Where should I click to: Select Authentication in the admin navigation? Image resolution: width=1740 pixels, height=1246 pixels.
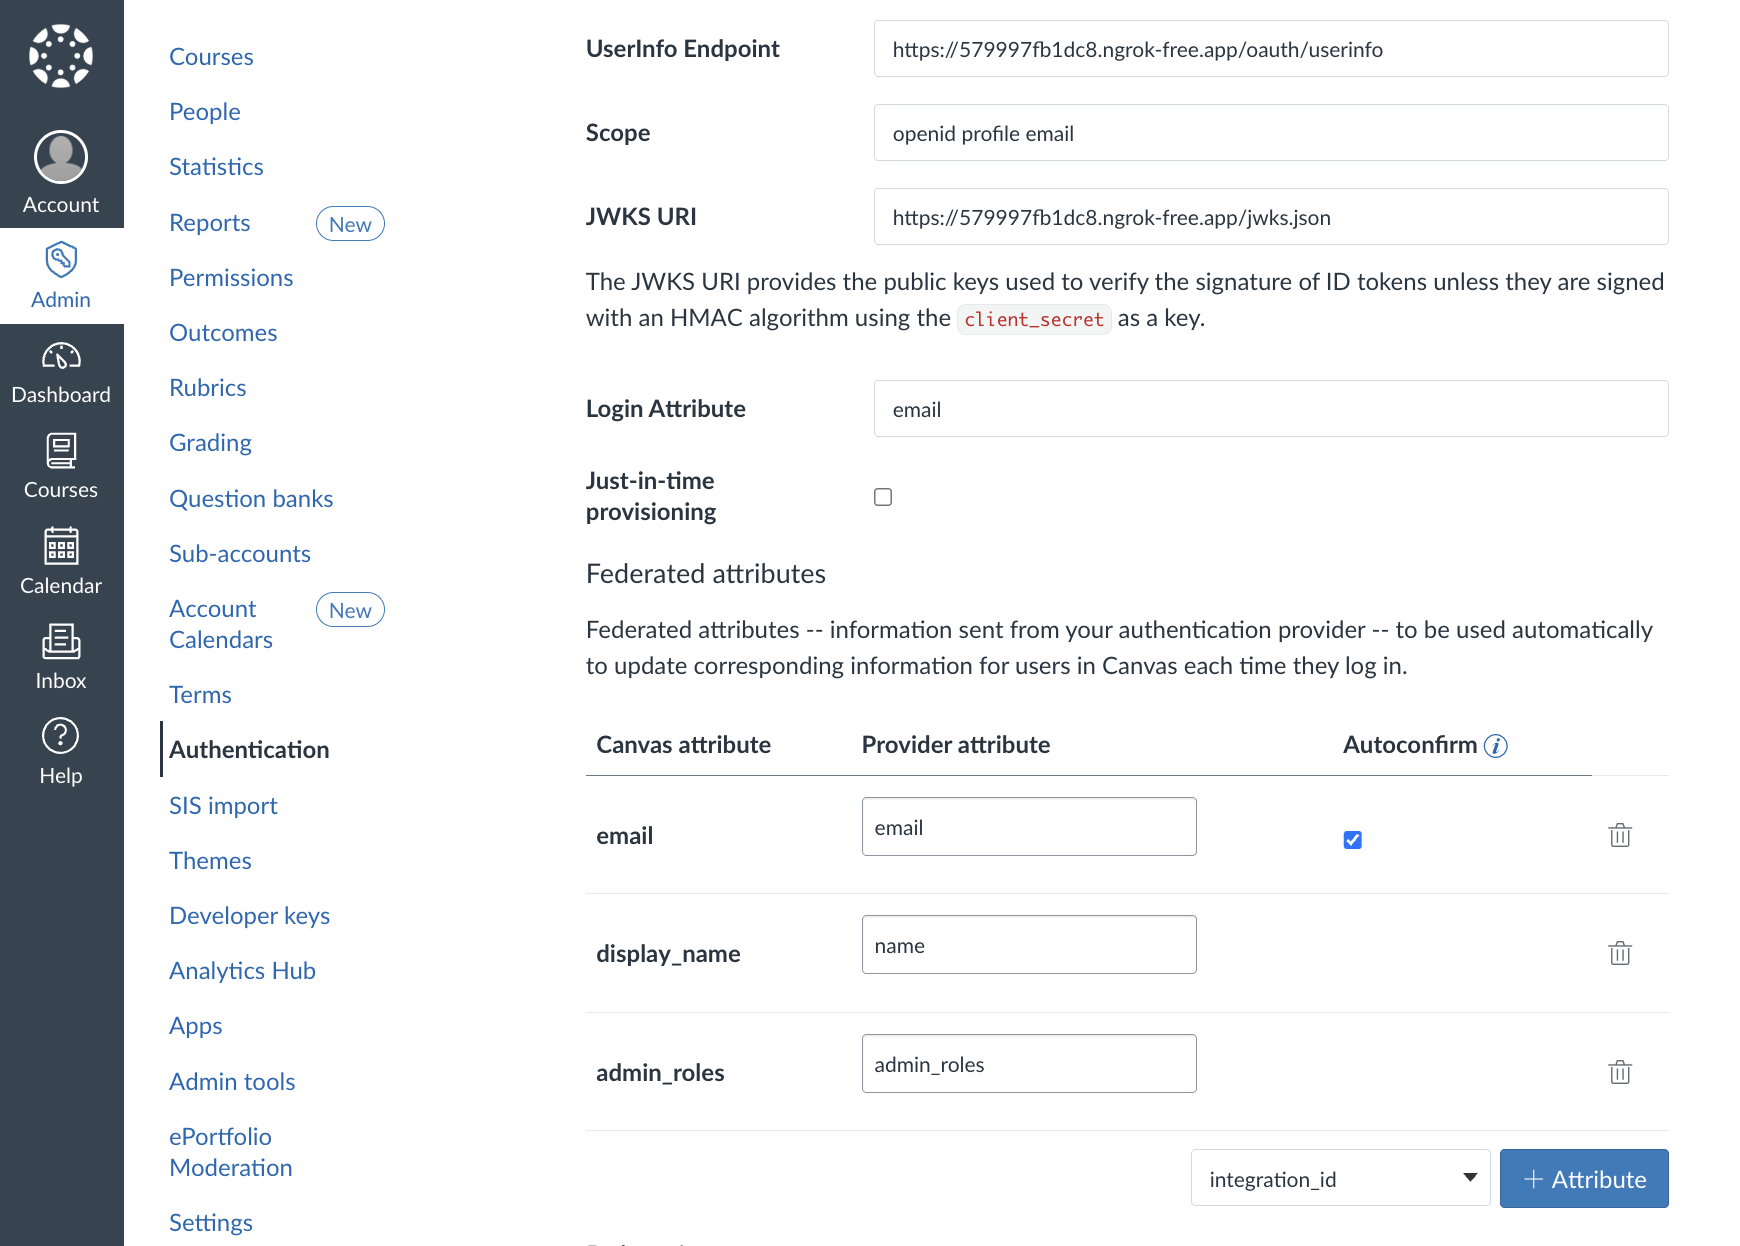point(249,749)
